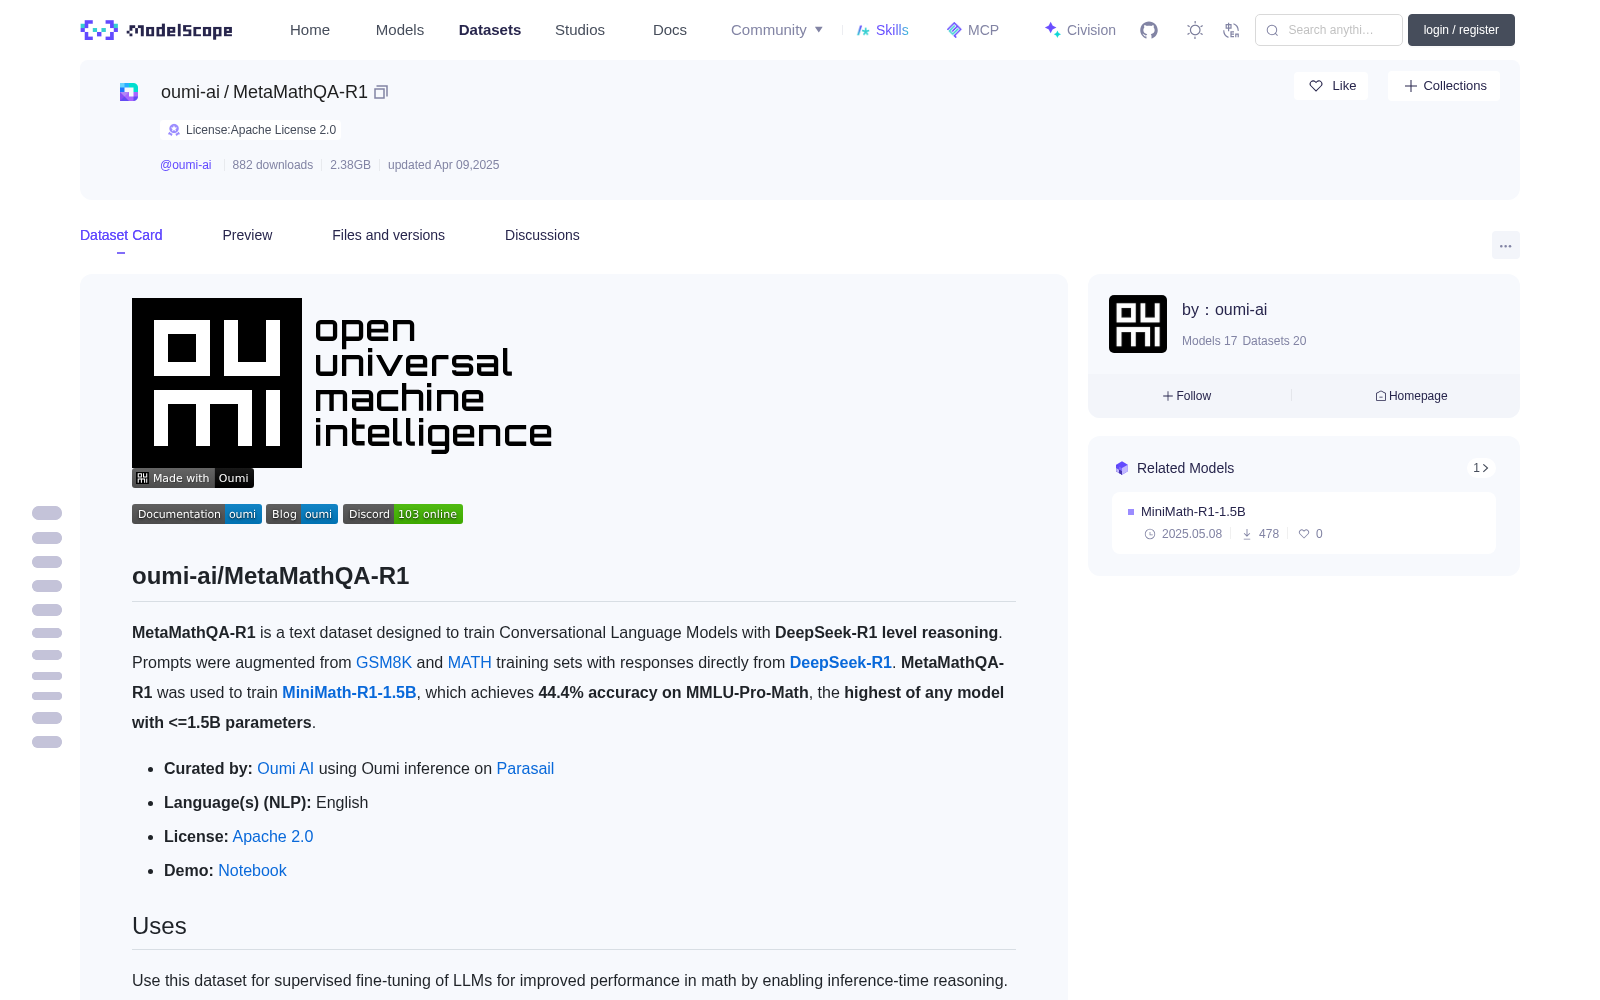Copy the dataset name oumi-ai/MetaMathQA-R1
Image resolution: width=1600 pixels, height=1000 pixels.
tap(381, 92)
